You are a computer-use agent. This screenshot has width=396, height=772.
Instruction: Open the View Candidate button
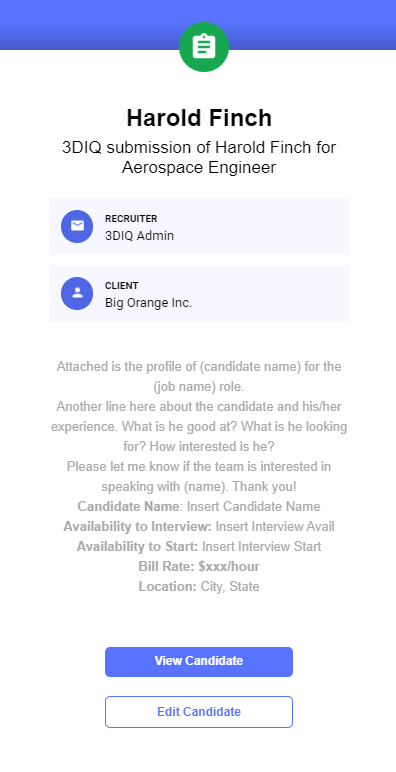coord(199,661)
